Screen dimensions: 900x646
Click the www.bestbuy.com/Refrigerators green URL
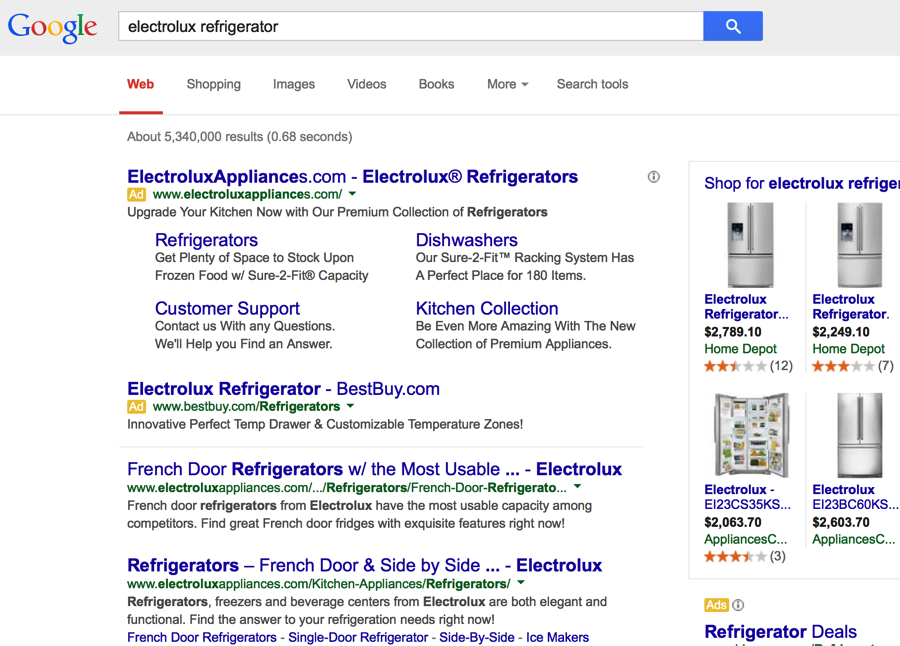[x=246, y=407]
